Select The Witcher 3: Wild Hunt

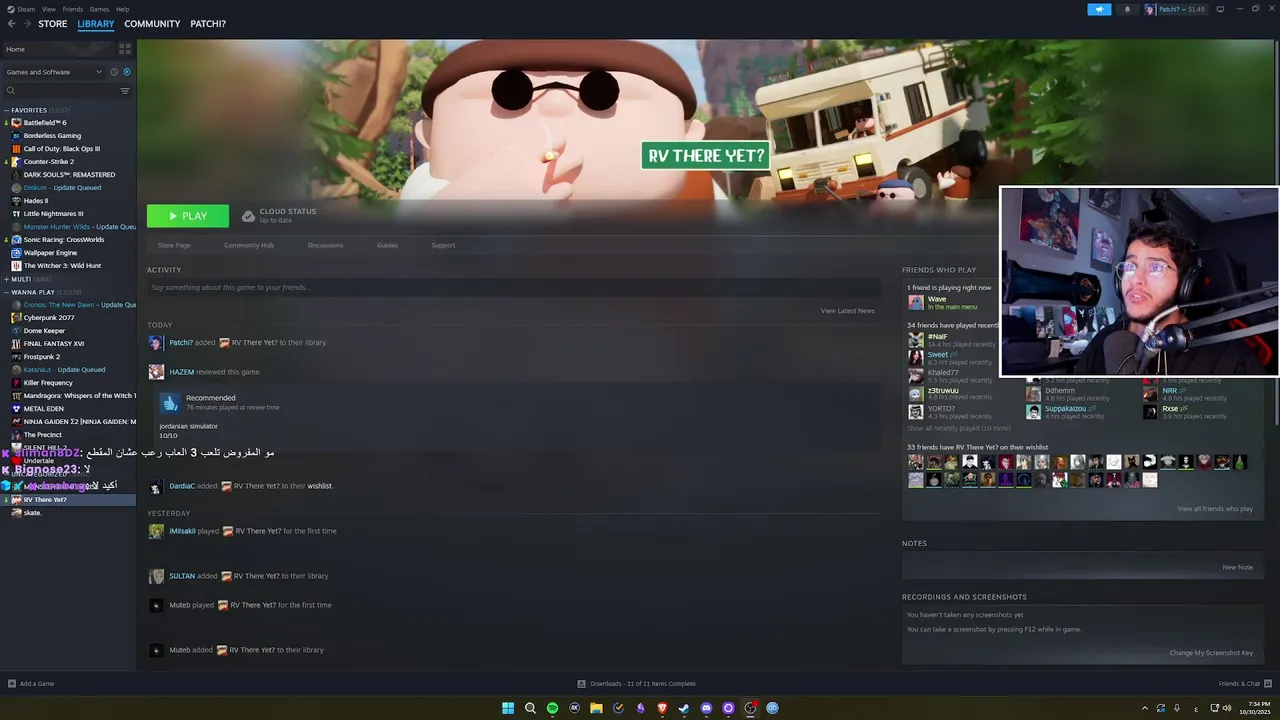click(62, 266)
